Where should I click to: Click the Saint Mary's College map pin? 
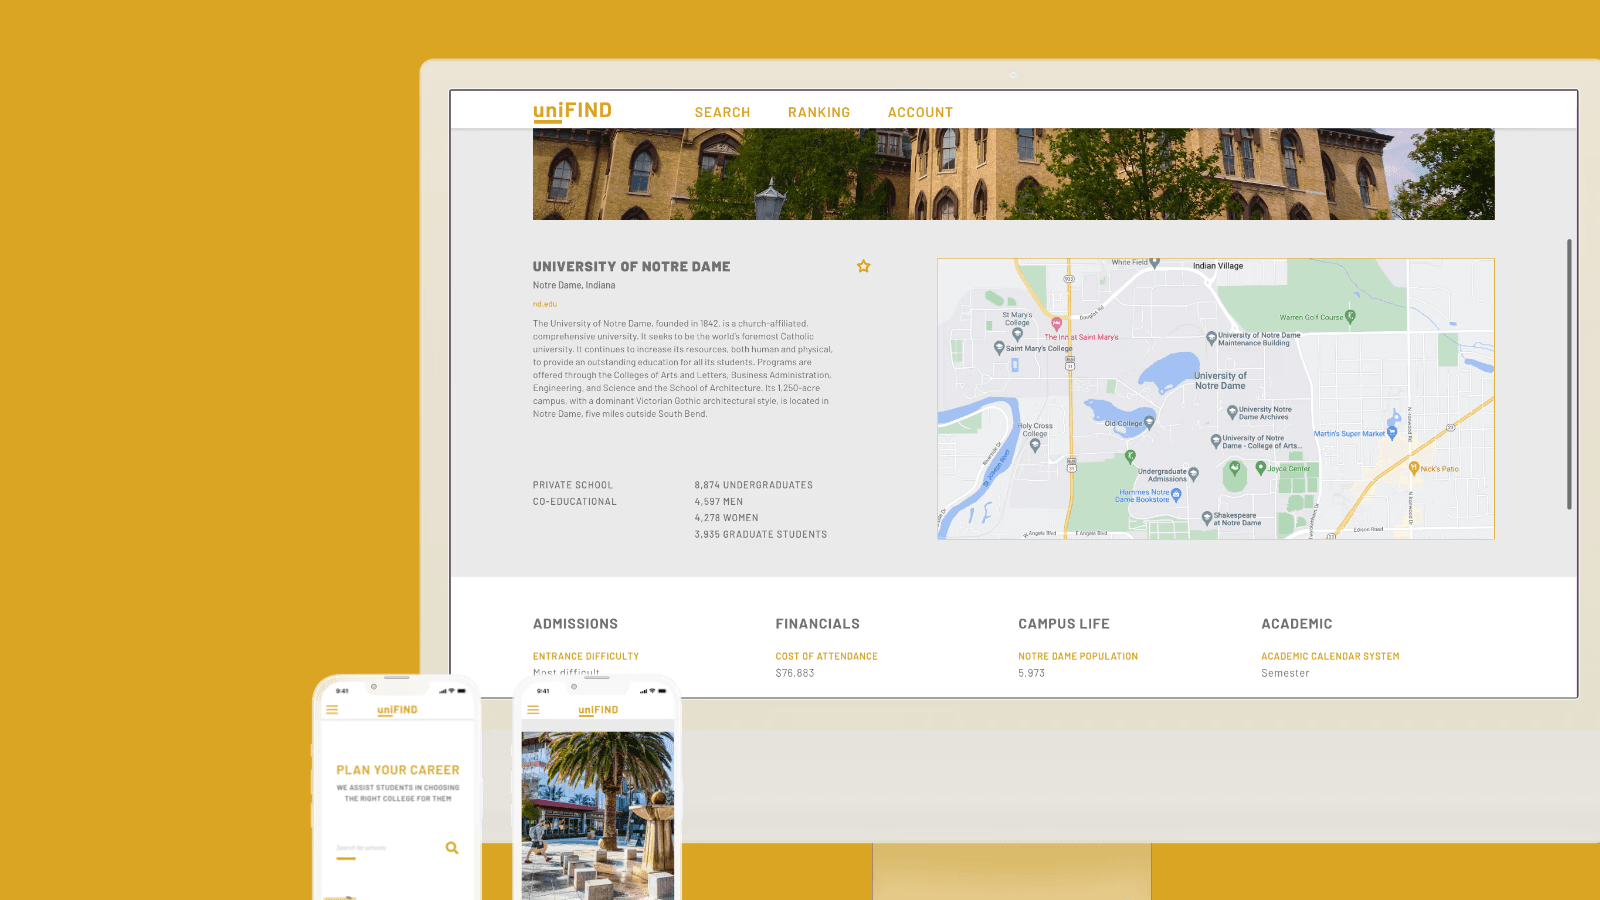coord(999,348)
